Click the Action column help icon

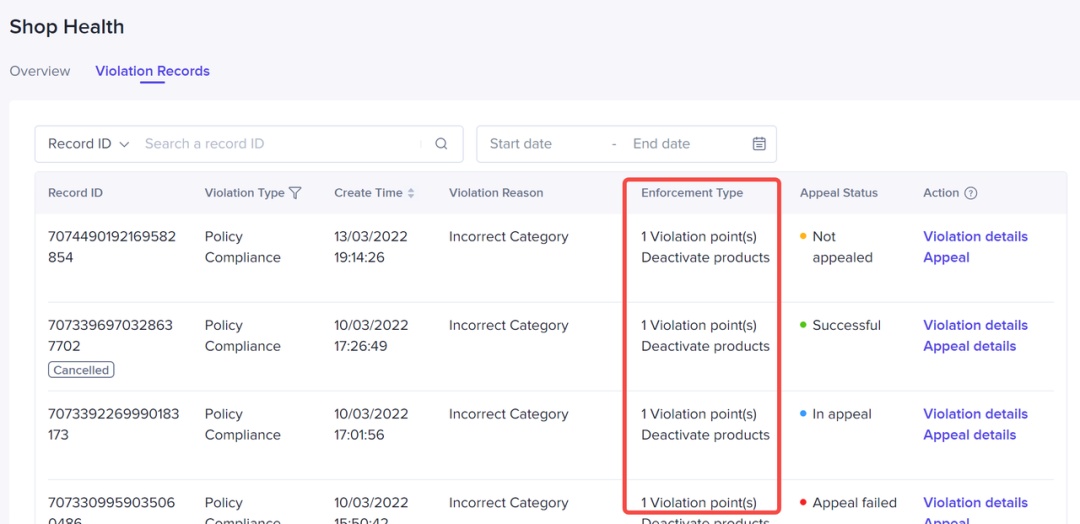tap(970, 193)
